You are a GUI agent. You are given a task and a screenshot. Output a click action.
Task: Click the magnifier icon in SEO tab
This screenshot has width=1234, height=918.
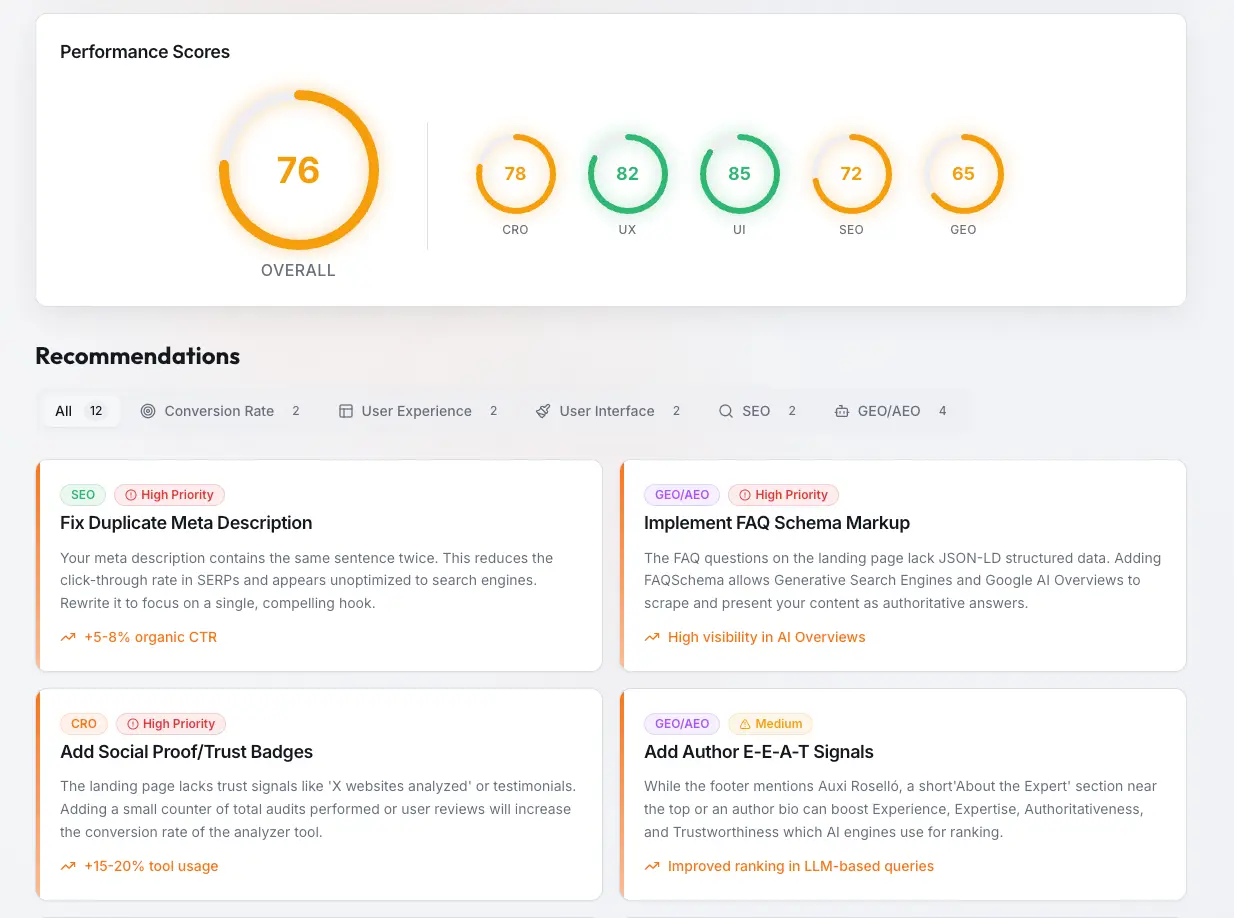726,411
